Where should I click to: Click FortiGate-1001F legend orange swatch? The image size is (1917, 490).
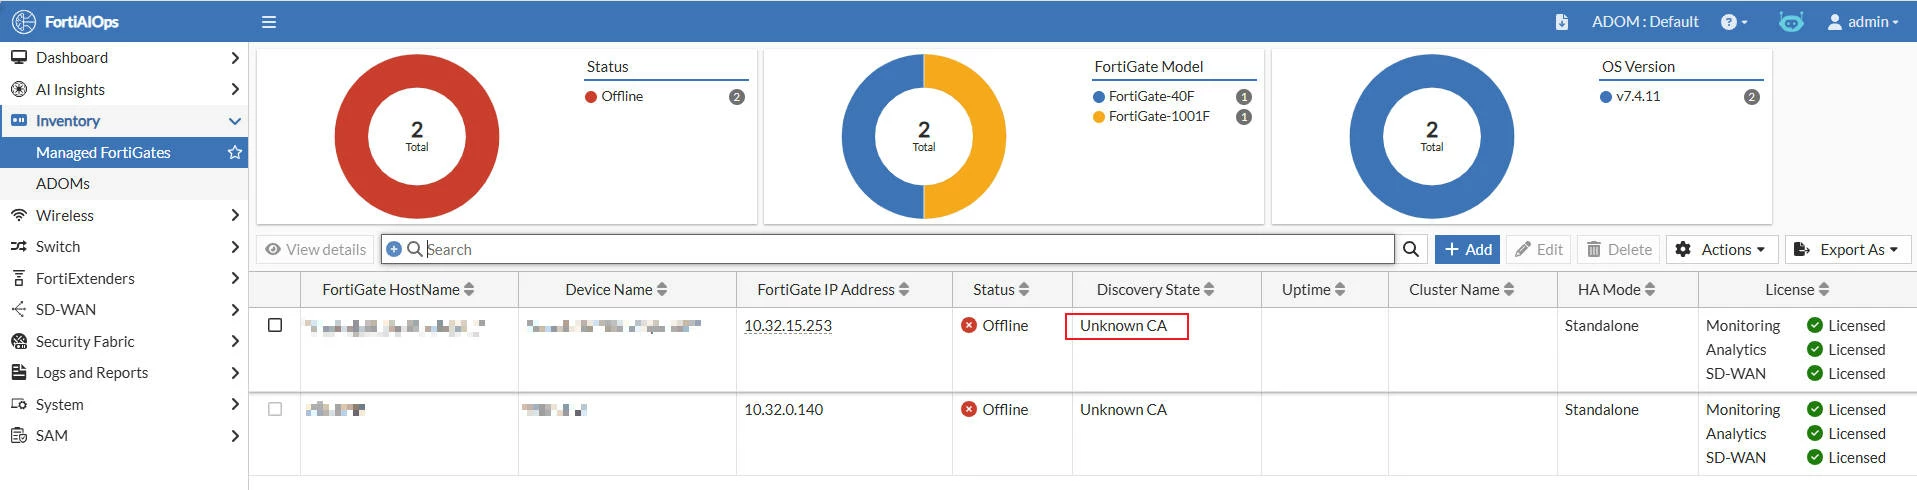pyautogui.click(x=1099, y=117)
